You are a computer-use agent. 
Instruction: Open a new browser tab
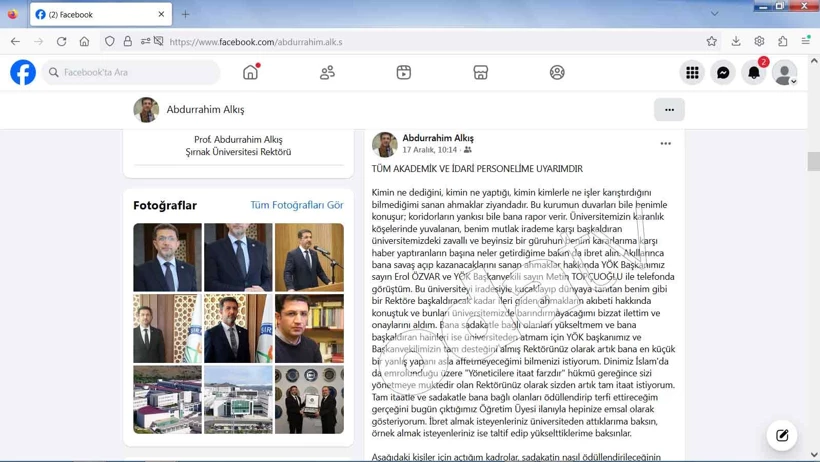(185, 14)
